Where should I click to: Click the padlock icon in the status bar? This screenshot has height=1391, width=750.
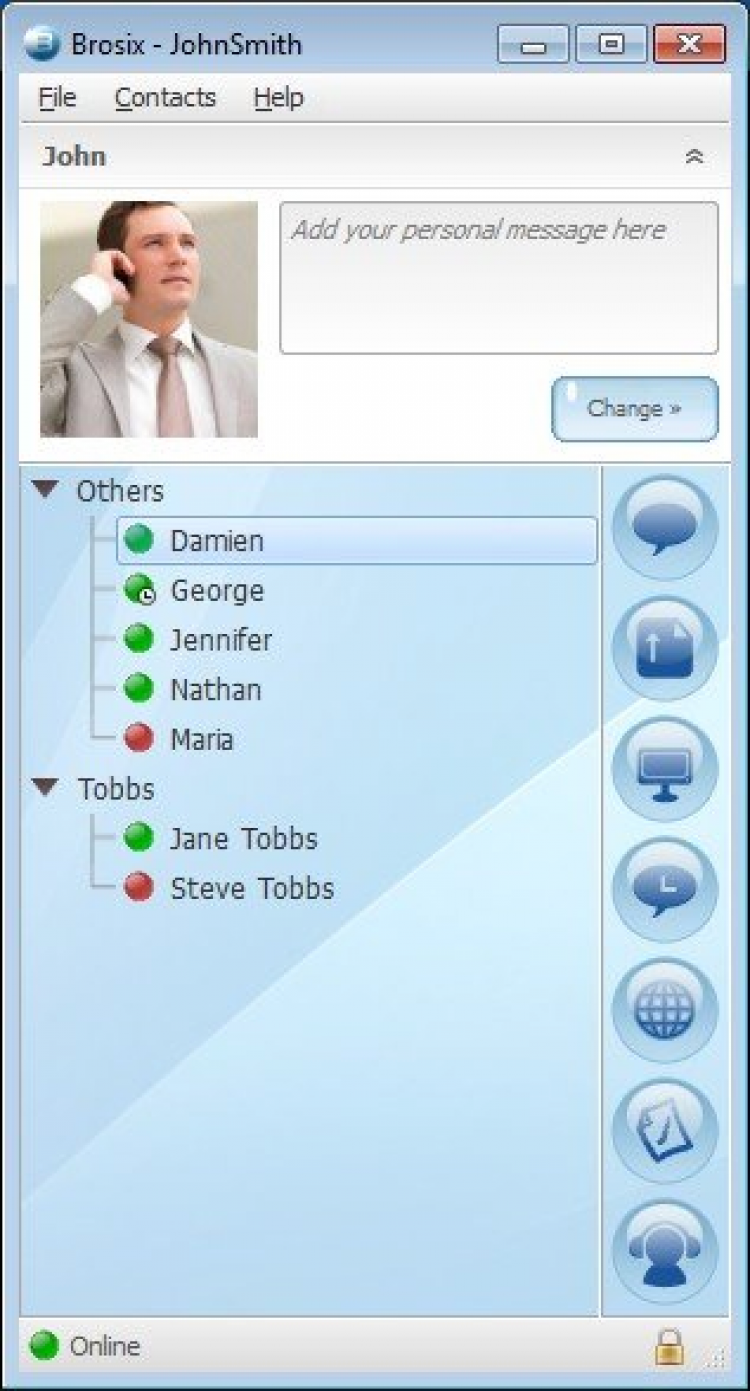669,1346
